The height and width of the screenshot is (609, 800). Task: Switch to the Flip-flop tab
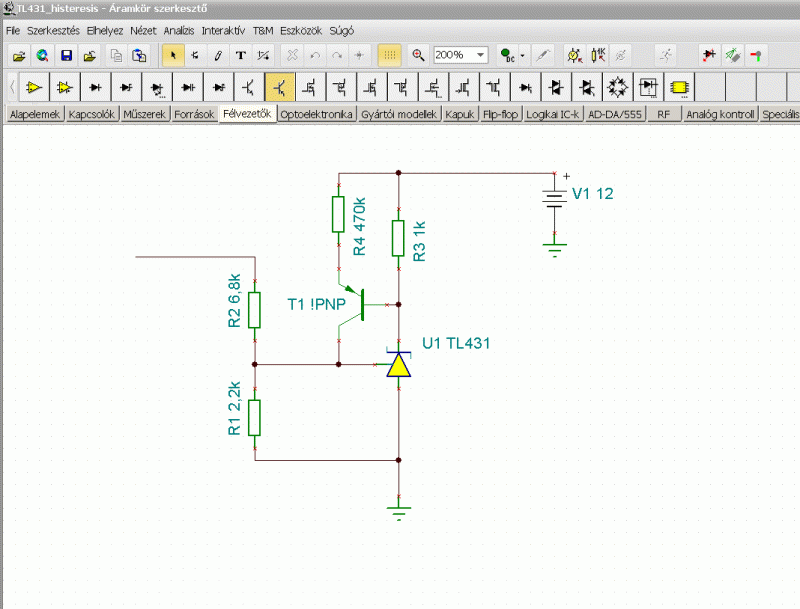[x=500, y=114]
